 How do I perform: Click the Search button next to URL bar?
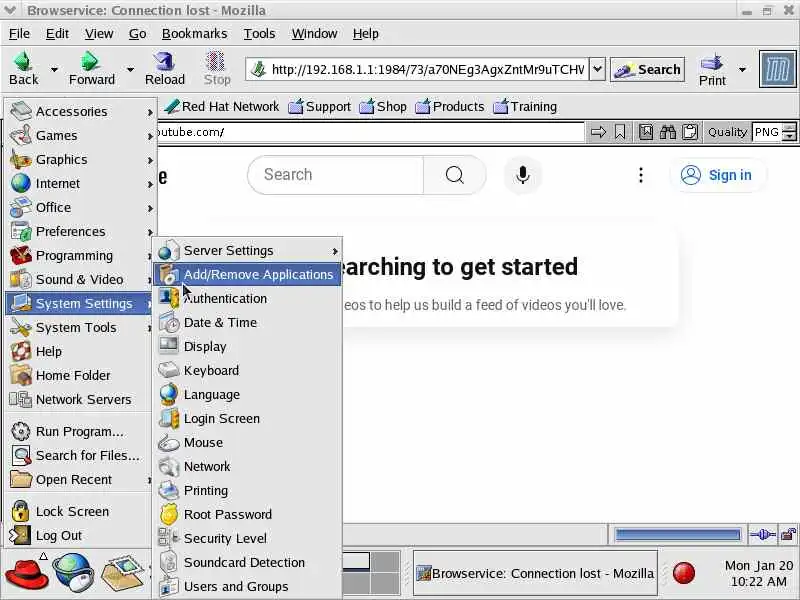click(647, 69)
